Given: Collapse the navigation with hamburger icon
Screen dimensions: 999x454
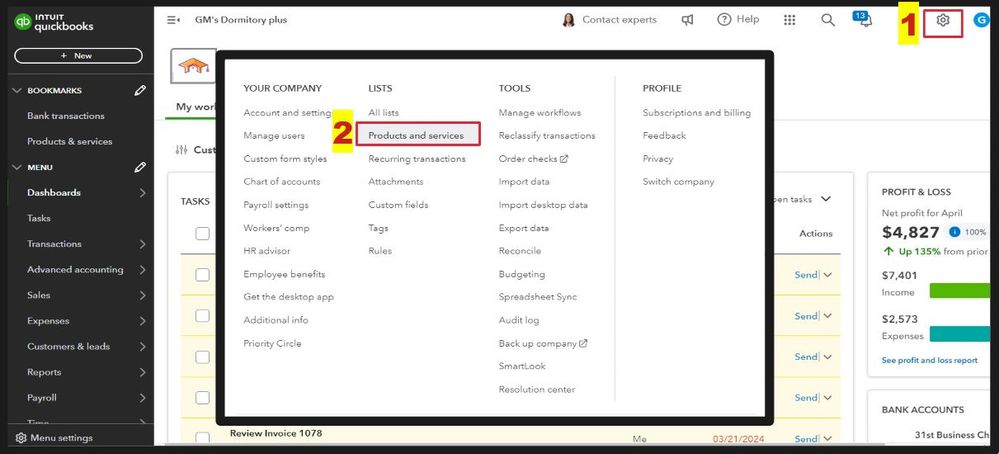Looking at the screenshot, I should (173, 20).
